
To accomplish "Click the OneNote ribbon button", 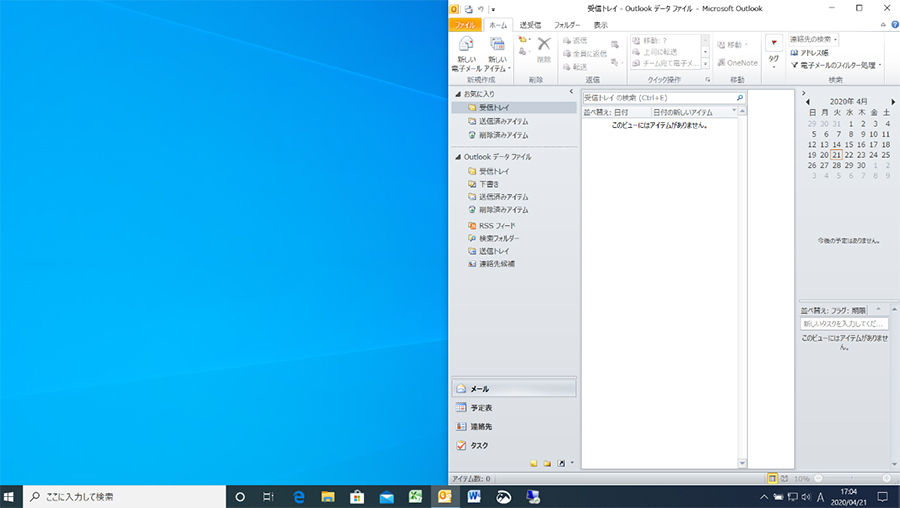I will (737, 63).
